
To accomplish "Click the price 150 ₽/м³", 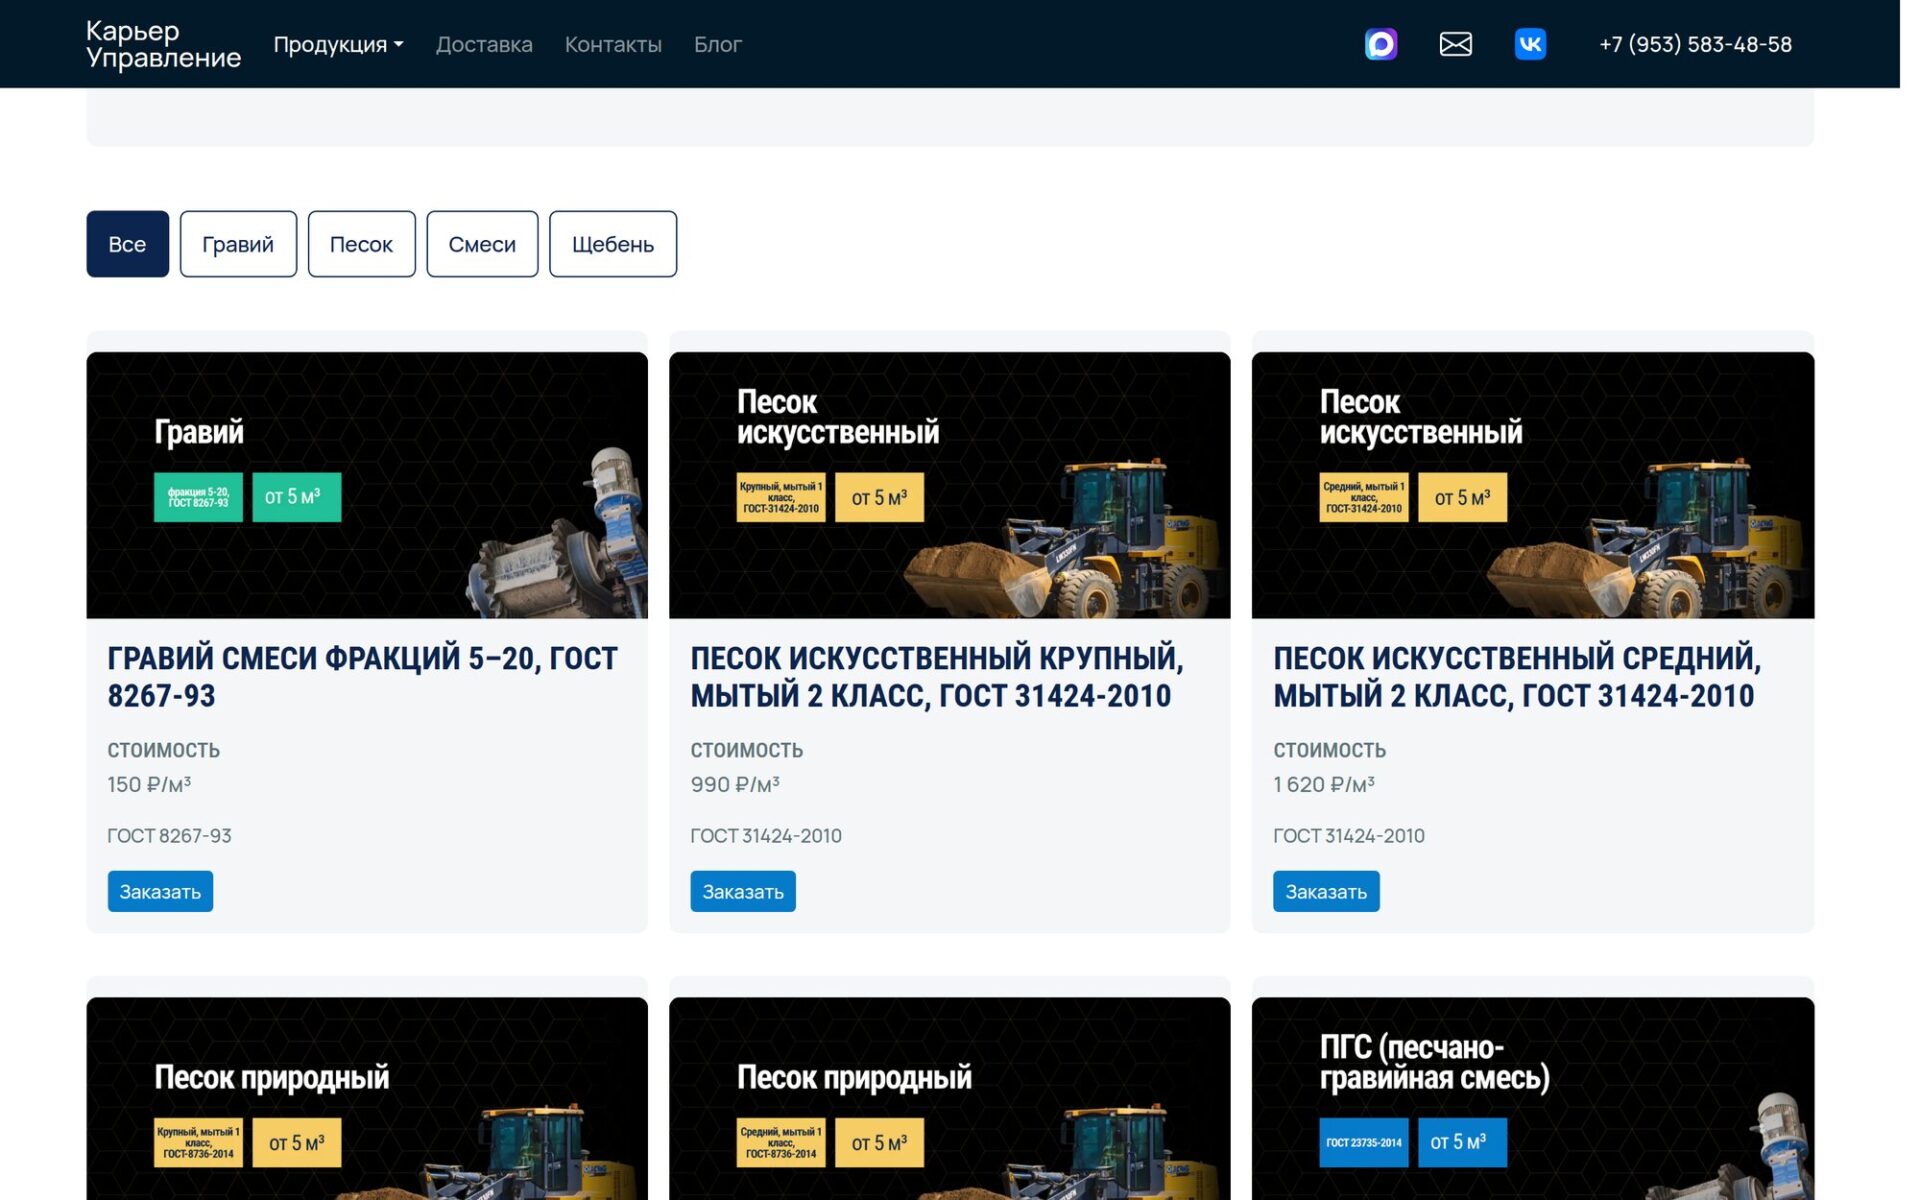I will [x=149, y=785].
